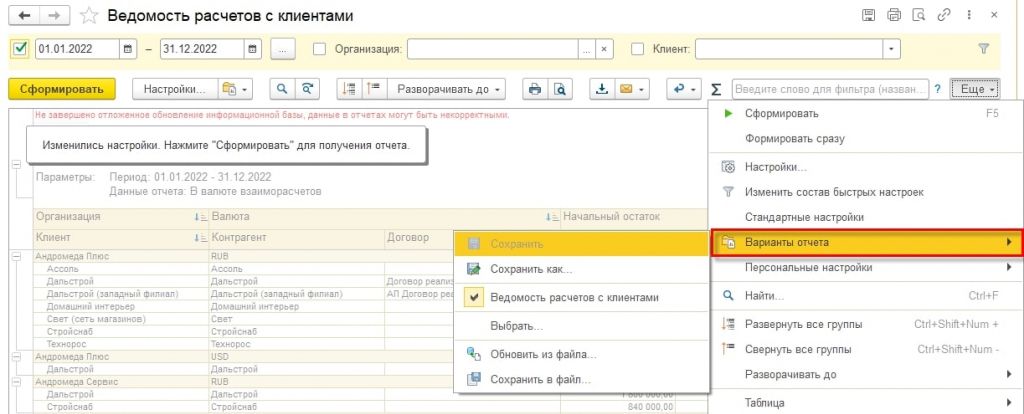The height and width of the screenshot is (414, 1024).
Task: Click the back navigation arrow
Action: pos(24,16)
